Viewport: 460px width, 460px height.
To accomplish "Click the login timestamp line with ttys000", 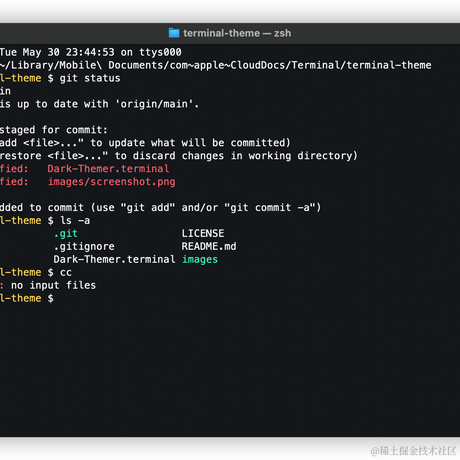I will pos(91,52).
